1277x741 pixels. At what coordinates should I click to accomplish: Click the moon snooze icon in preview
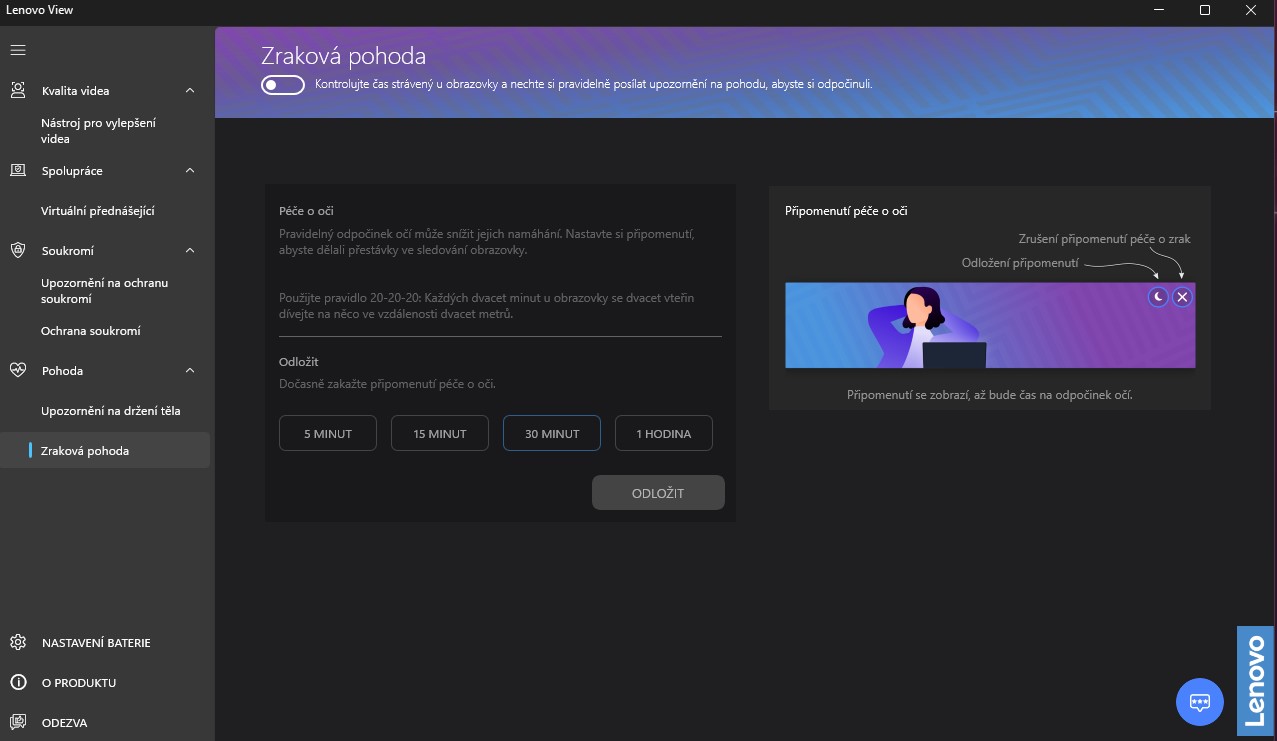(1158, 297)
